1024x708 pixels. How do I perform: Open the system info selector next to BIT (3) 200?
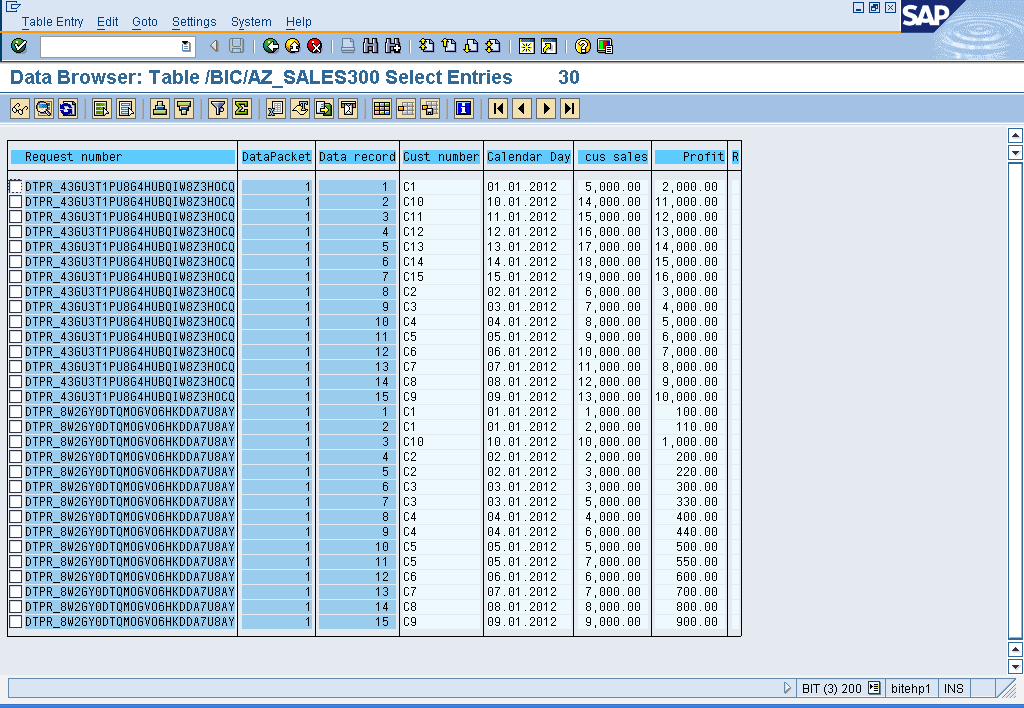click(x=874, y=688)
